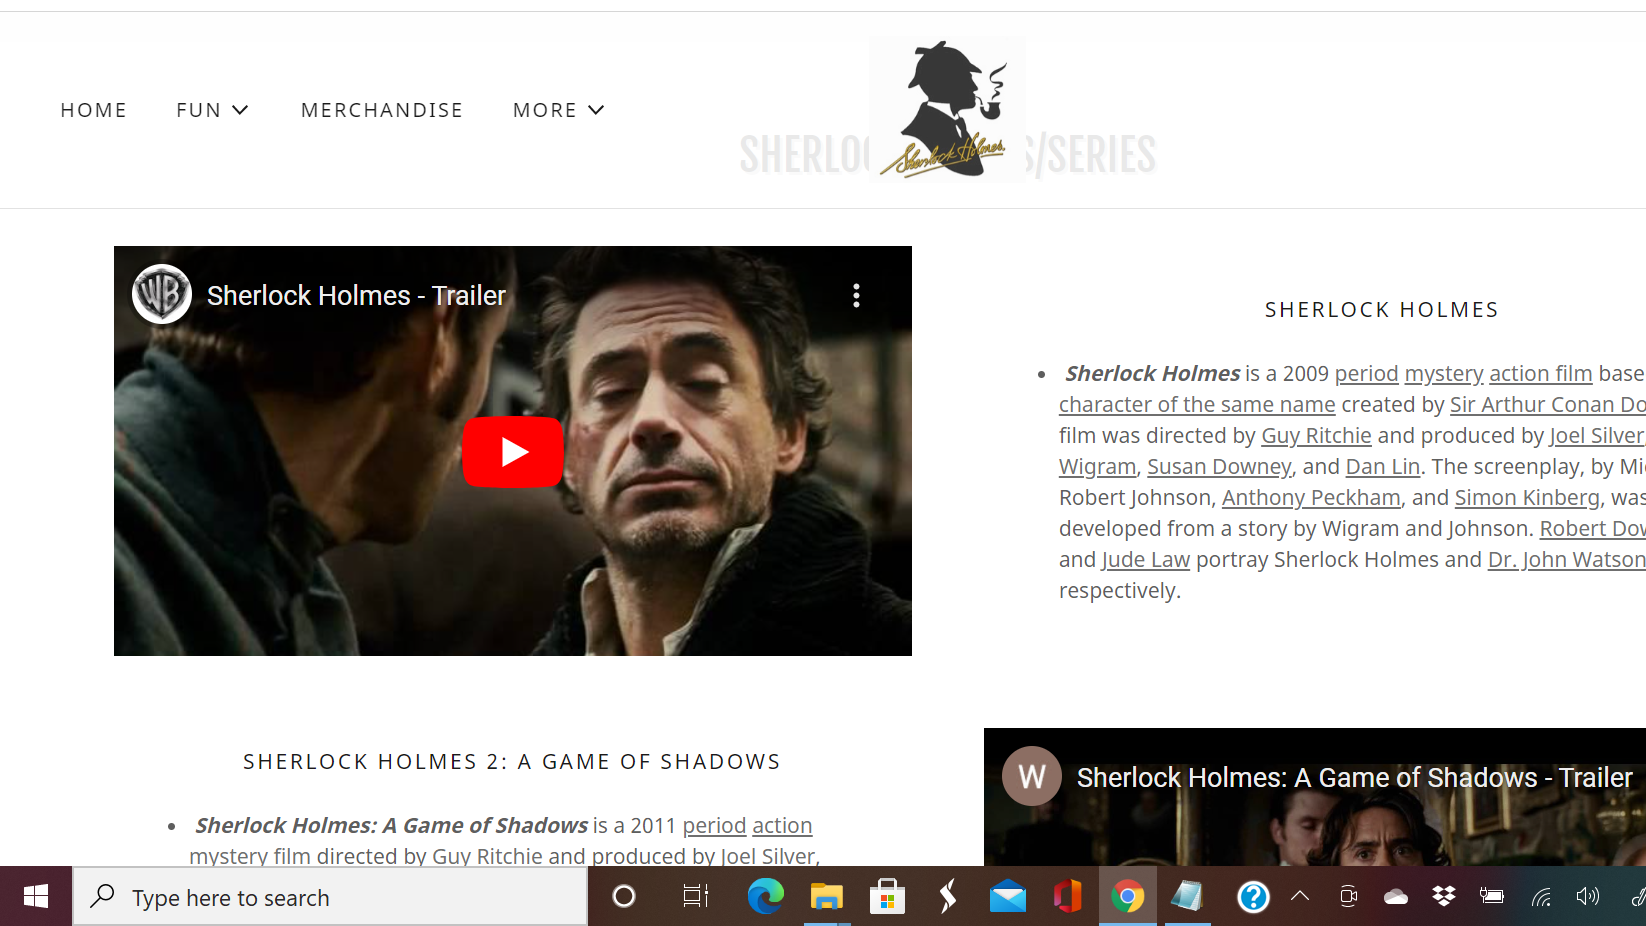Open the 'Simon Kinberg' link

click(x=1527, y=497)
